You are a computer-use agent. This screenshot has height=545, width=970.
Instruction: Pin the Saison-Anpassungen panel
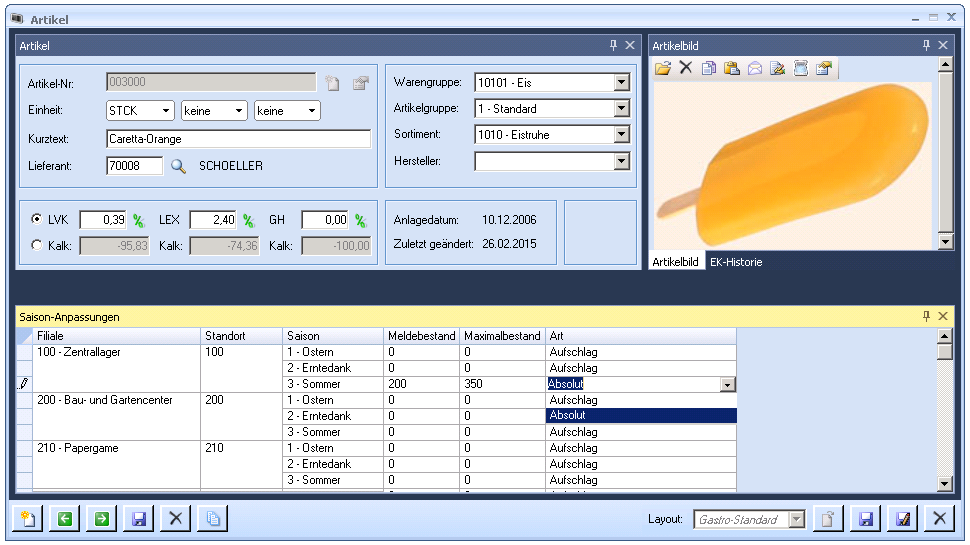pos(926,316)
